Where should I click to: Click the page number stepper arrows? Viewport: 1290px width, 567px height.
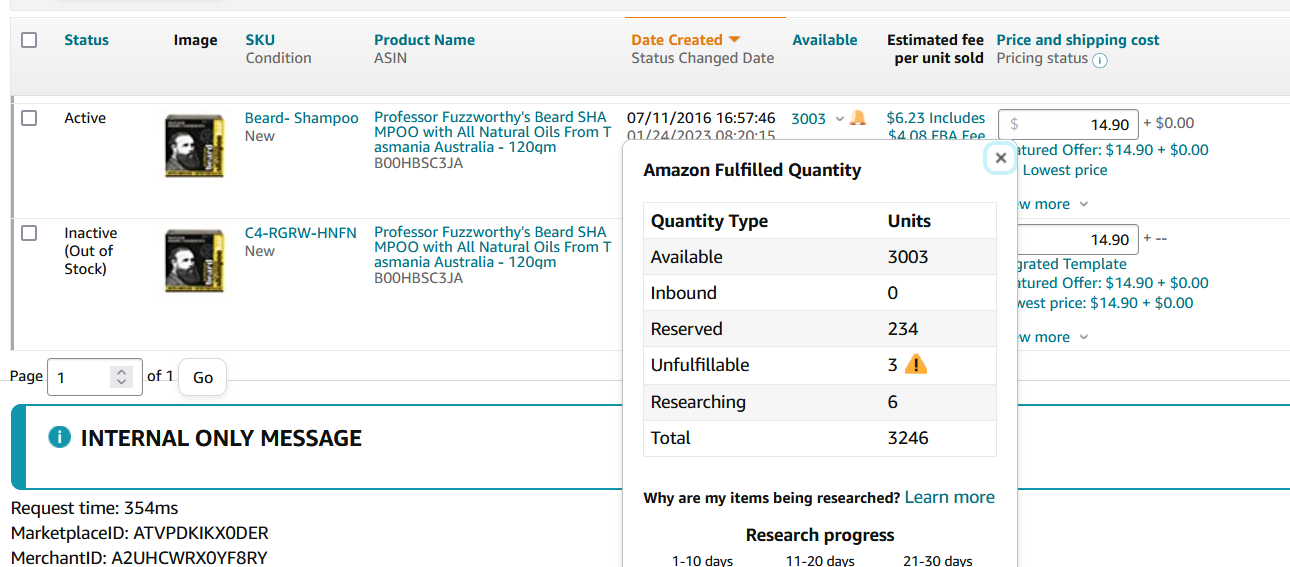tap(122, 377)
